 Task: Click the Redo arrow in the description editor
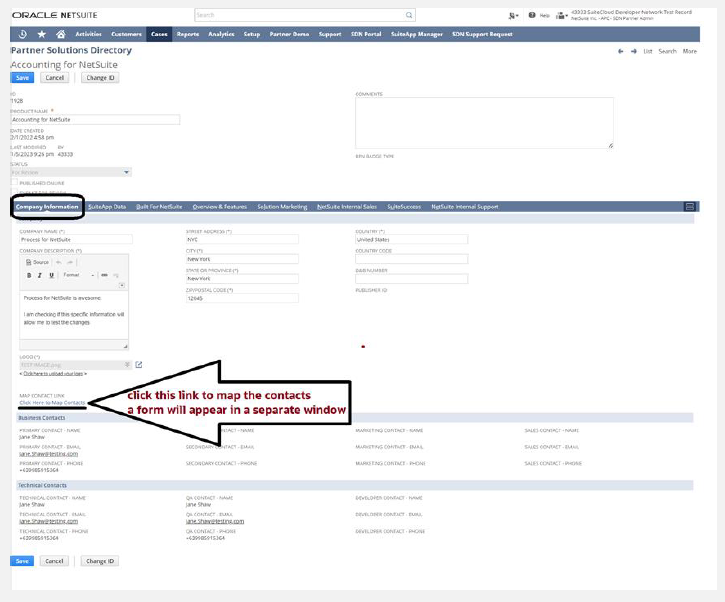[70, 262]
